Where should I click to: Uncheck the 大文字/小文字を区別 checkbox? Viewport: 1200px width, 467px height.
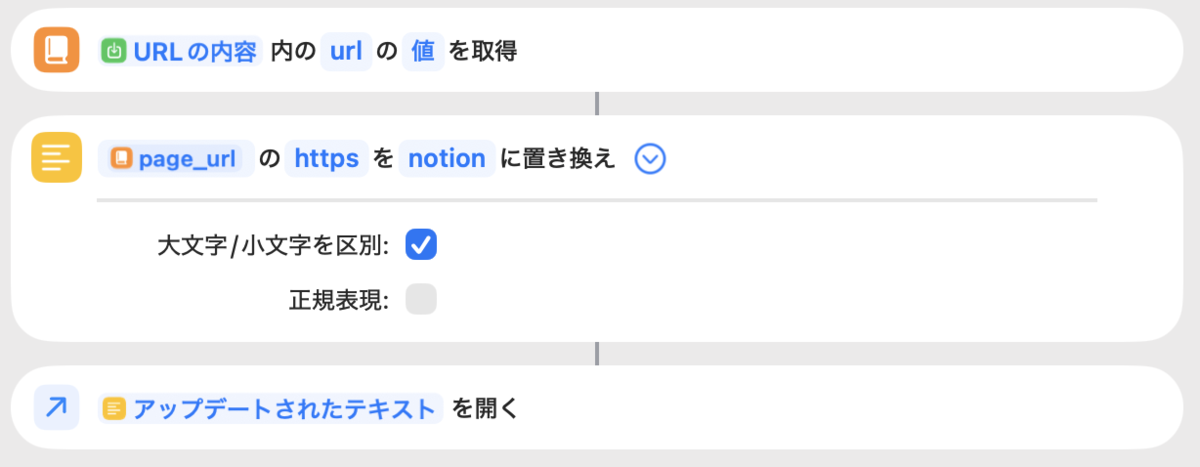421,244
